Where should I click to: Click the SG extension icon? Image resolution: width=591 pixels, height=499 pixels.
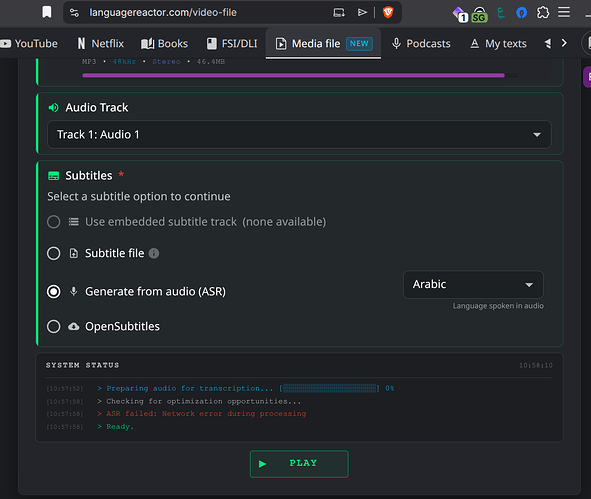(479, 14)
